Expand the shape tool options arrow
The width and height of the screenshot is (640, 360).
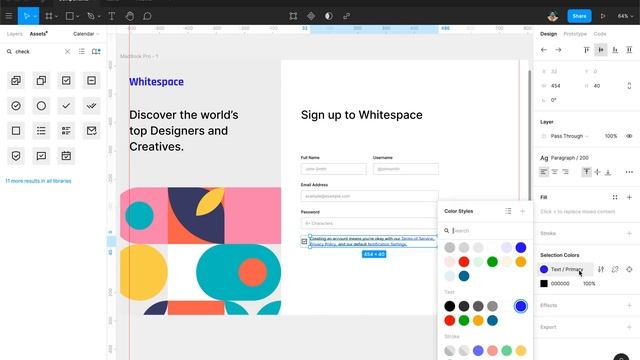pos(78,16)
